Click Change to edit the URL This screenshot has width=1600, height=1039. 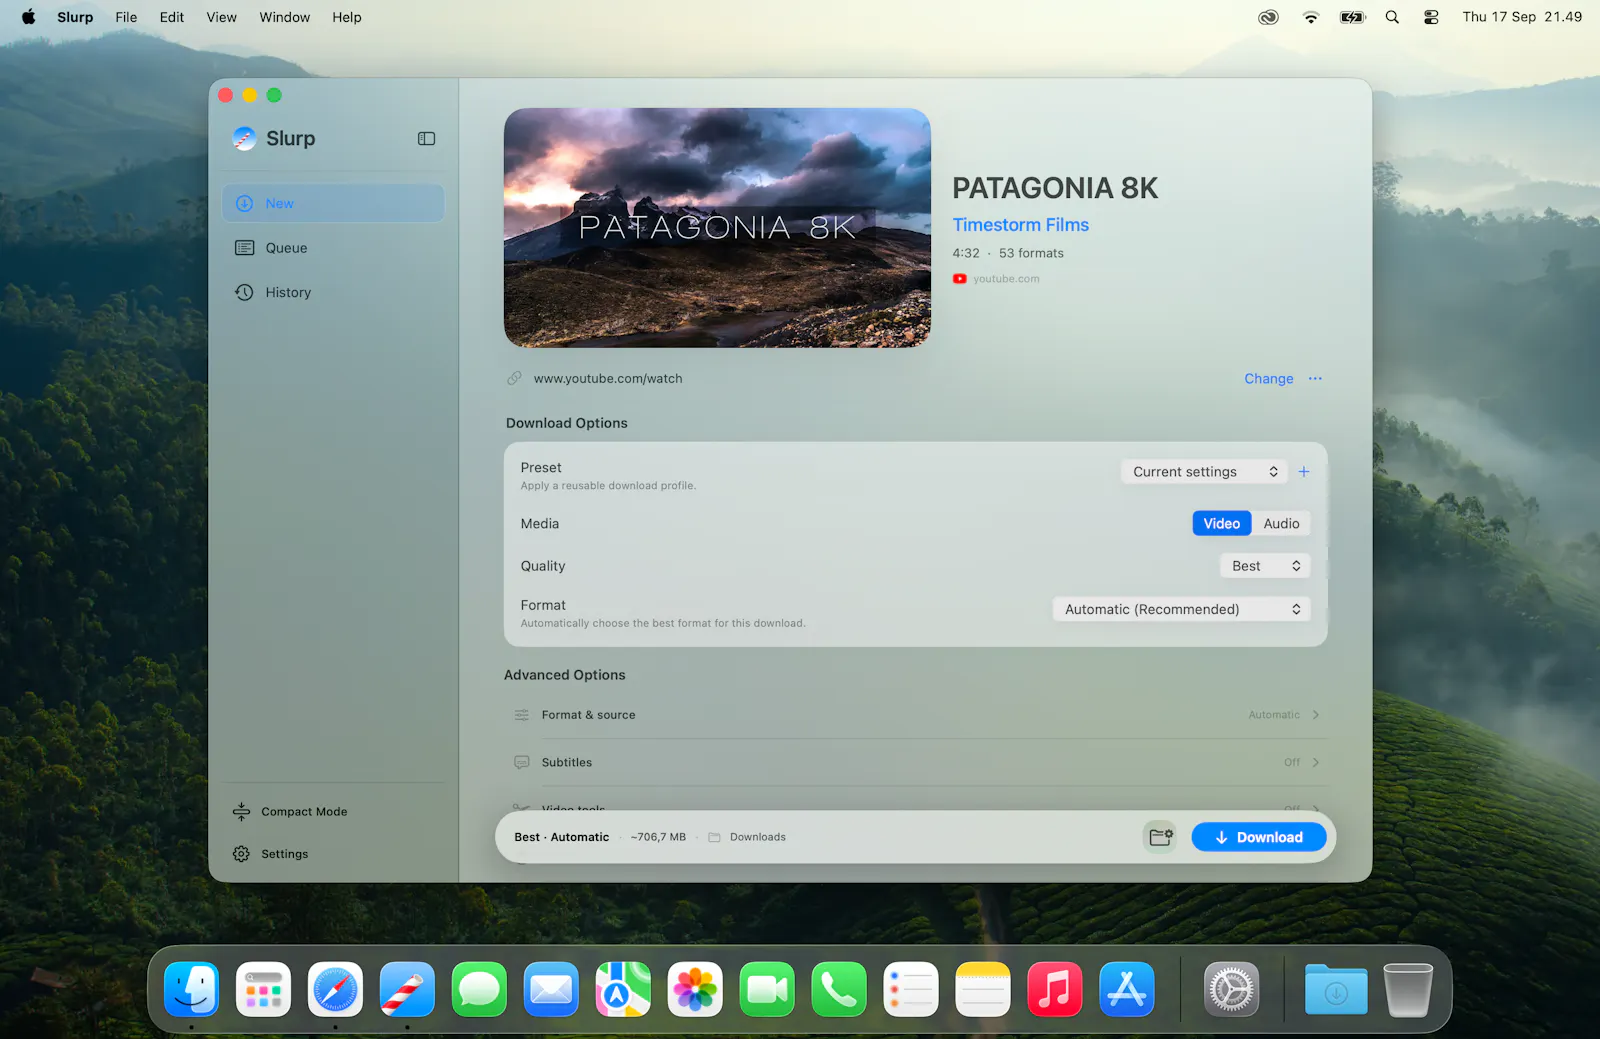pyautogui.click(x=1269, y=379)
